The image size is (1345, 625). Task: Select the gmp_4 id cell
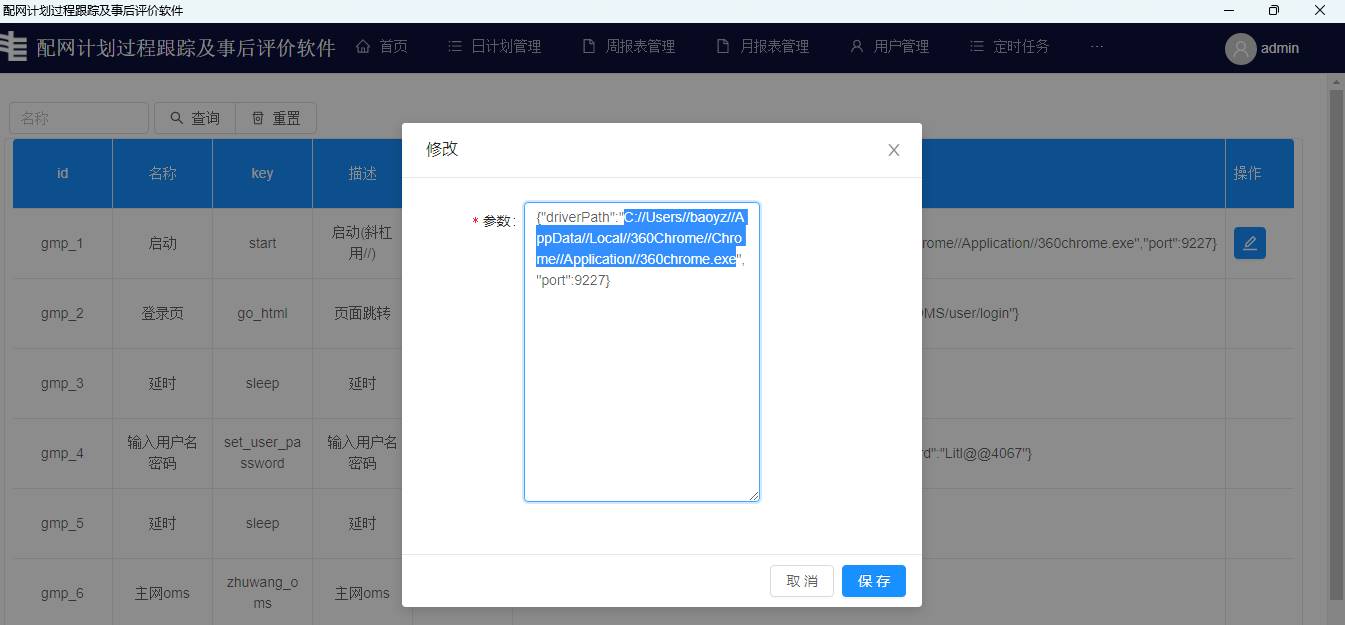(63, 453)
